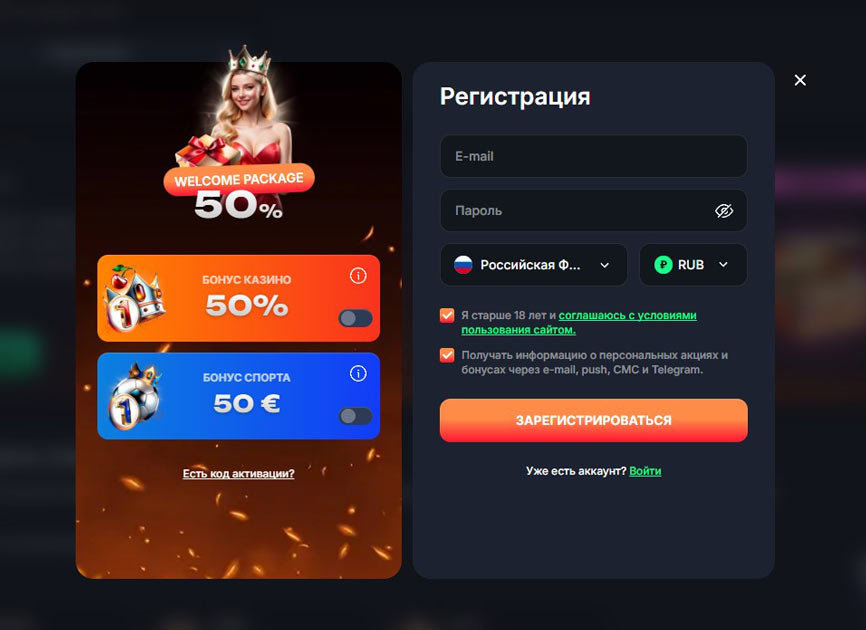Image resolution: width=866 pixels, height=630 pixels.
Task: Open the site terms of use link
Action: [579, 322]
